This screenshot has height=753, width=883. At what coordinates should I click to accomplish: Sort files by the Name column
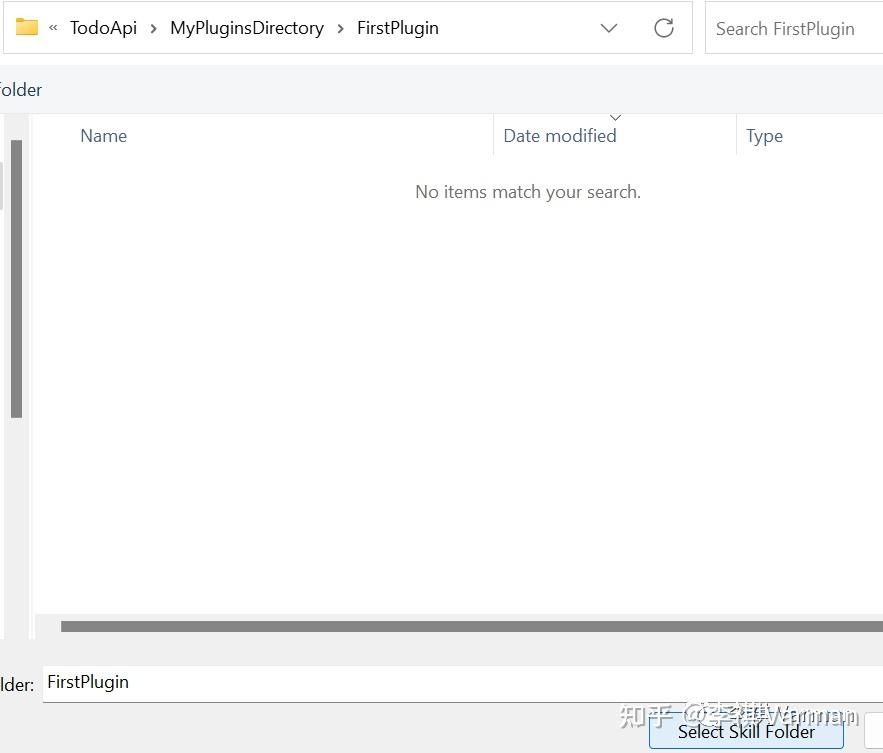click(x=103, y=136)
